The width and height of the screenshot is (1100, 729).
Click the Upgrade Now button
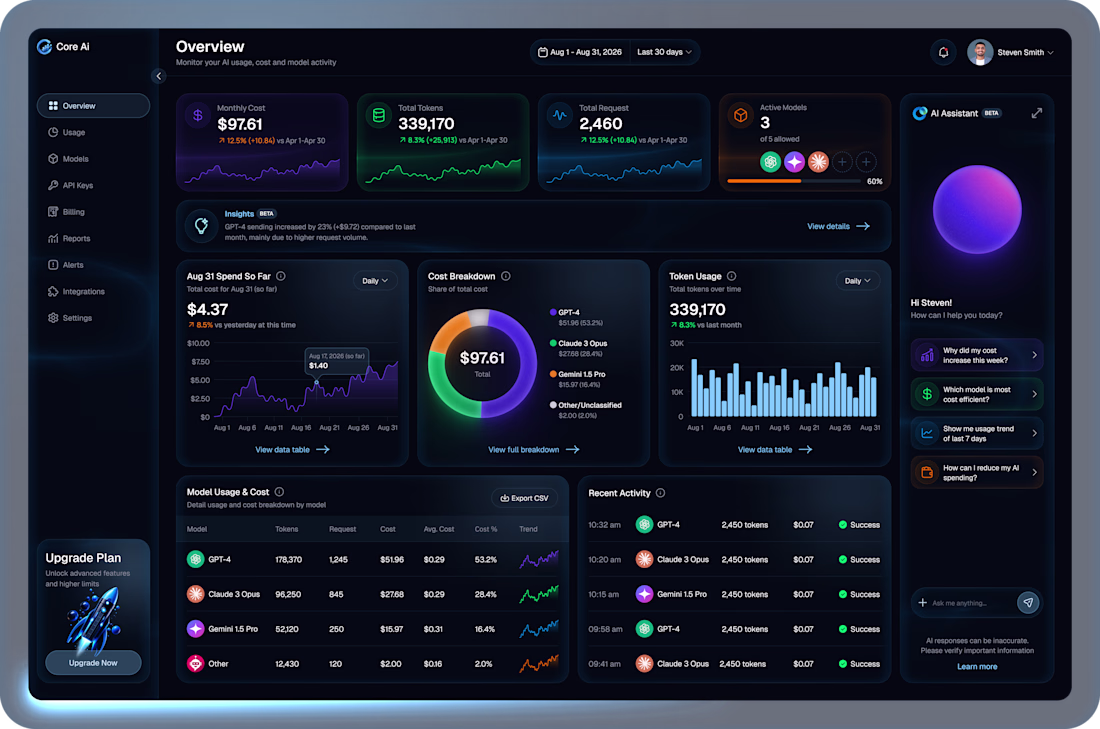coord(93,662)
